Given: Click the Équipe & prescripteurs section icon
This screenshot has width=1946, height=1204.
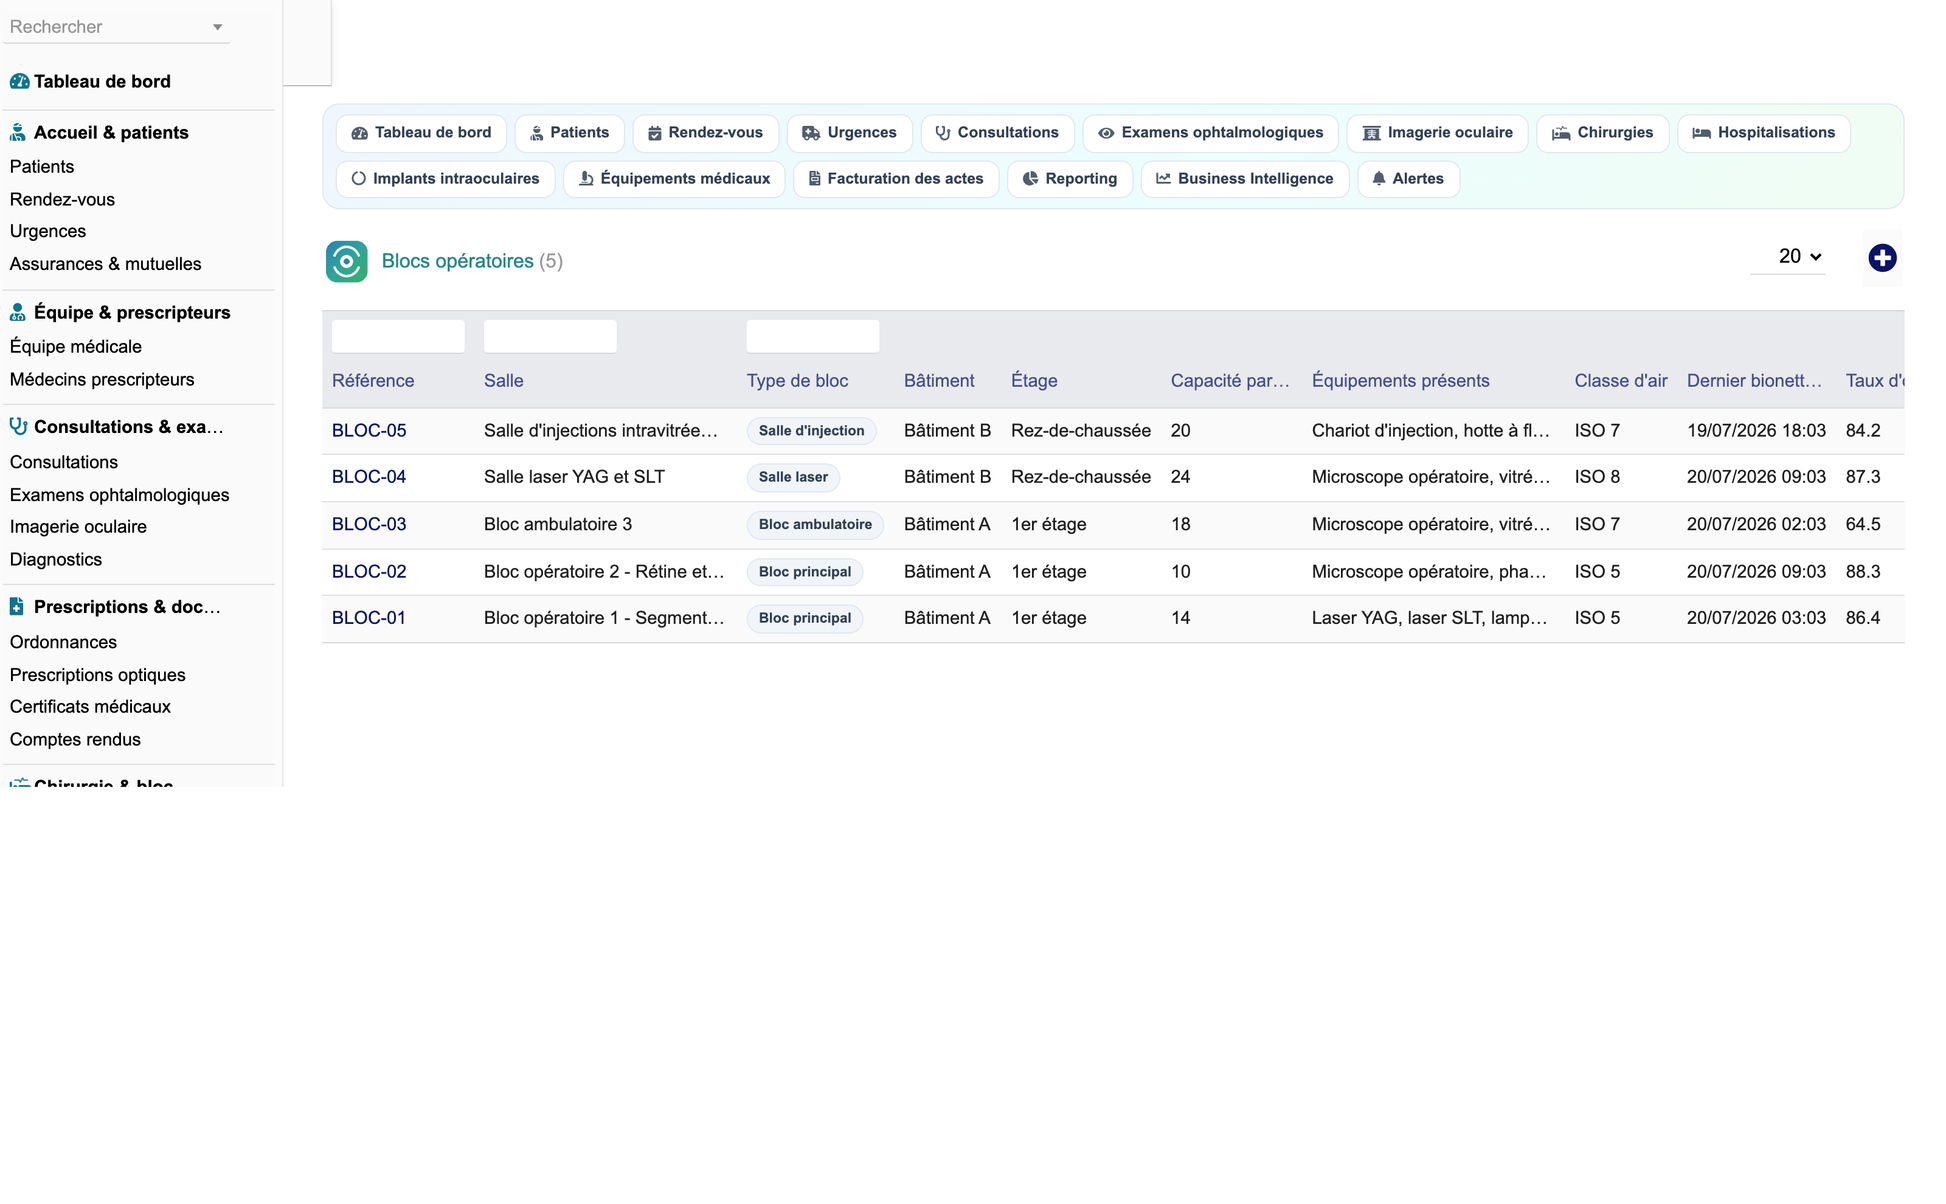Looking at the screenshot, I should pos(18,313).
